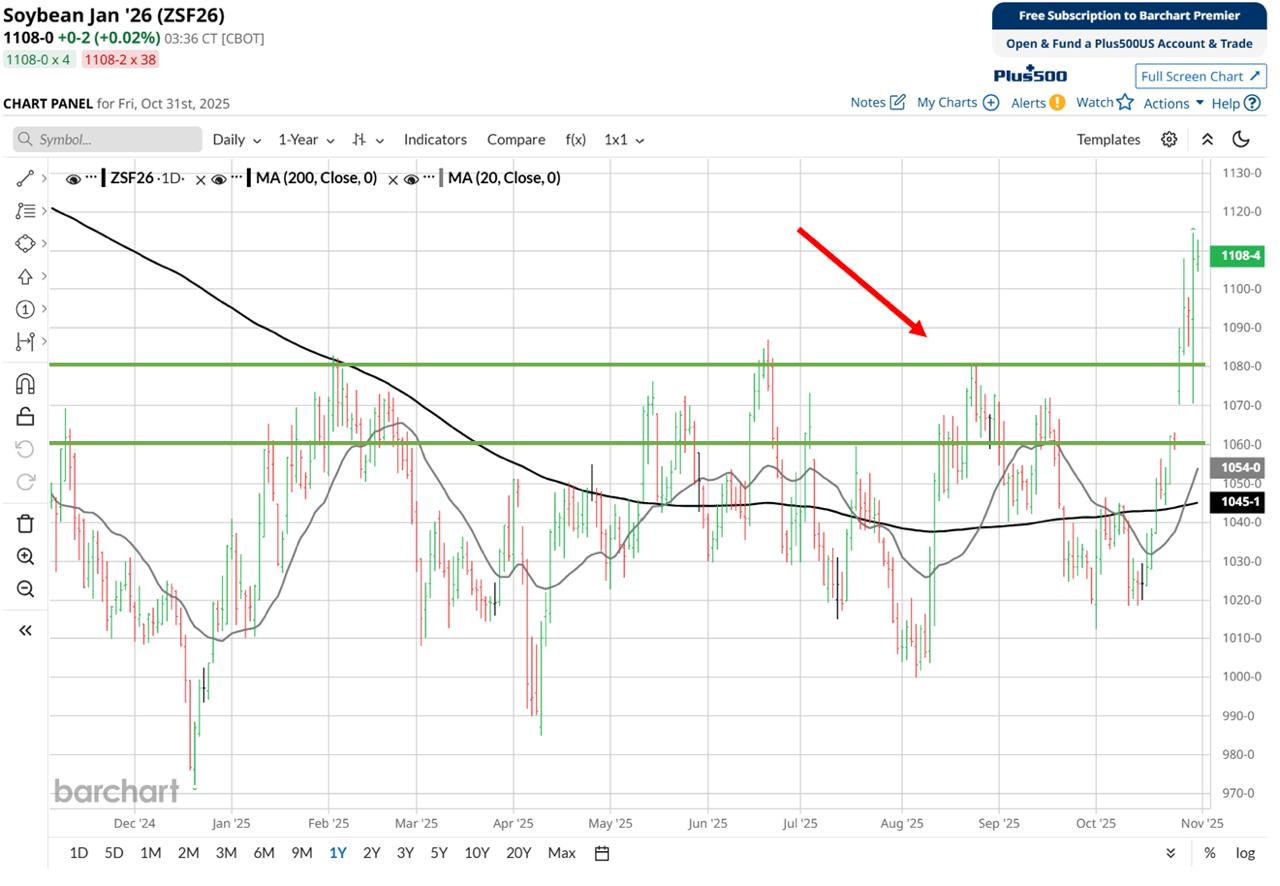This screenshot has height=886, width=1280.
Task: Hide the MA (200, Close, 0) indicator
Action: (217, 179)
